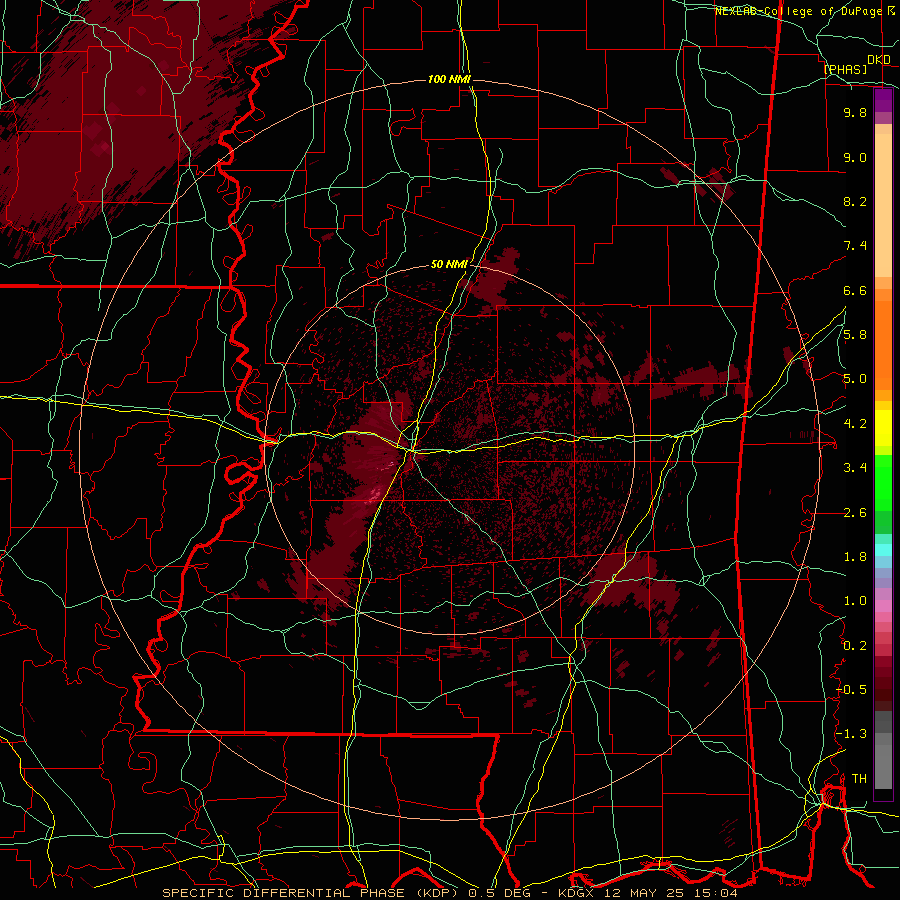Pick the 5.8 scale value
Screen dimensions: 900x900
(x=855, y=335)
